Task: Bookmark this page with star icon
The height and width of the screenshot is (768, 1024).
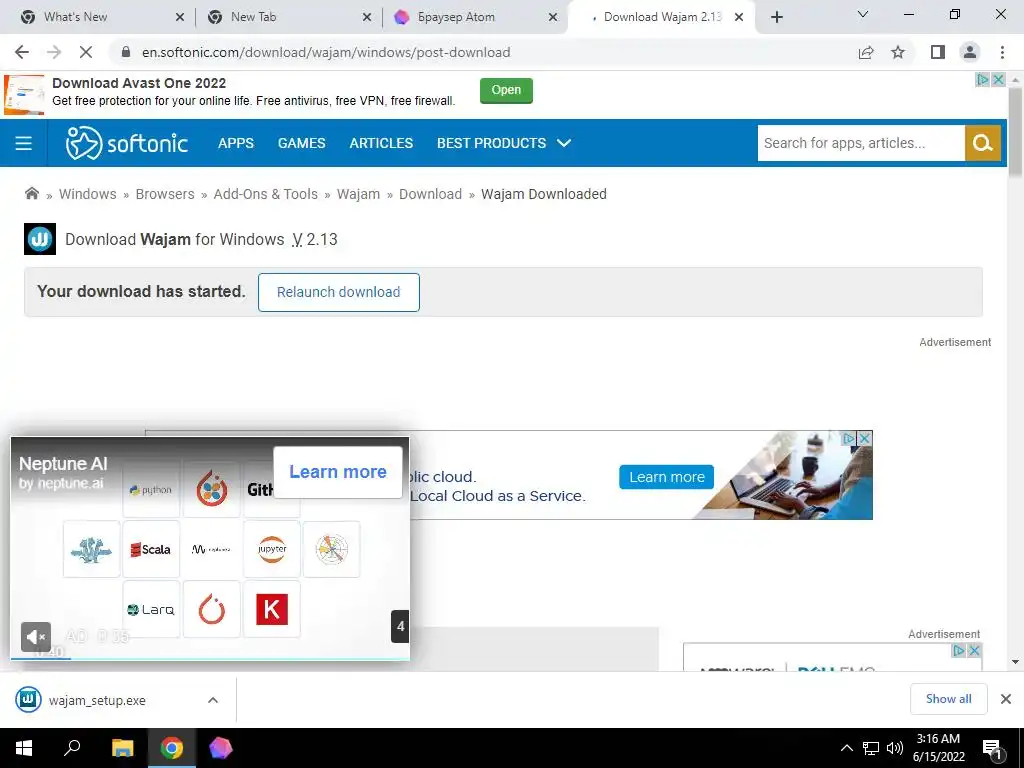Action: click(898, 52)
